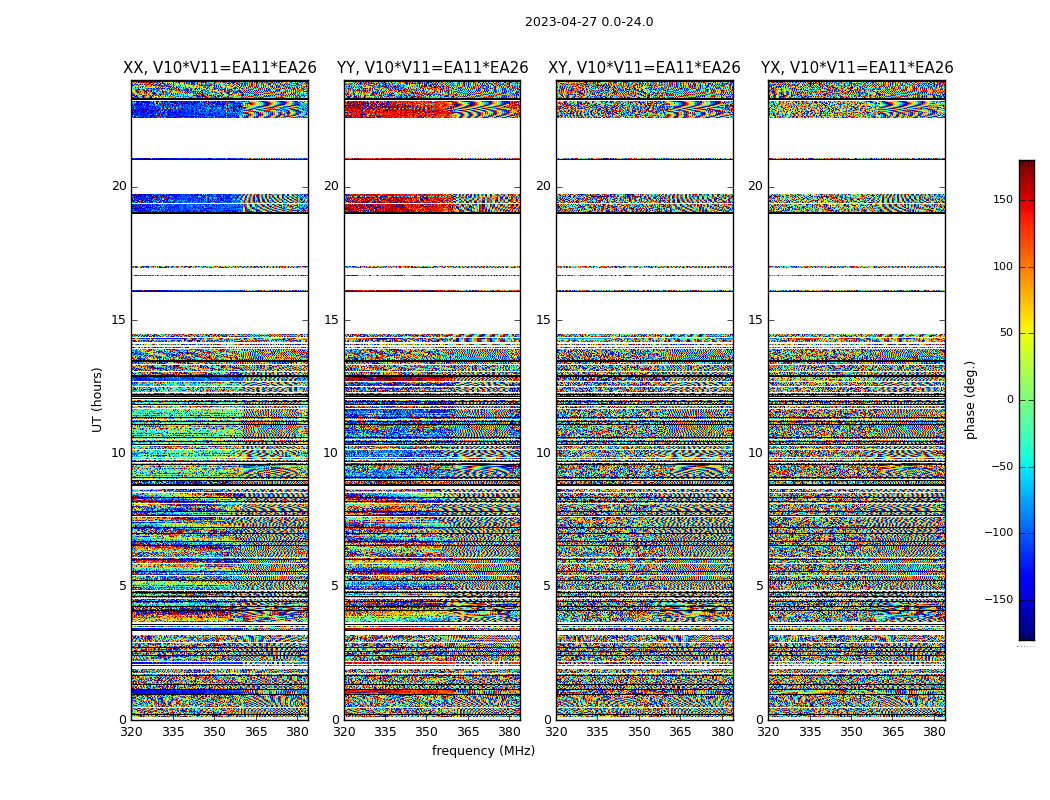Click the XX phase waterfall plot
The height and width of the screenshot is (800, 1050).
click(220, 400)
